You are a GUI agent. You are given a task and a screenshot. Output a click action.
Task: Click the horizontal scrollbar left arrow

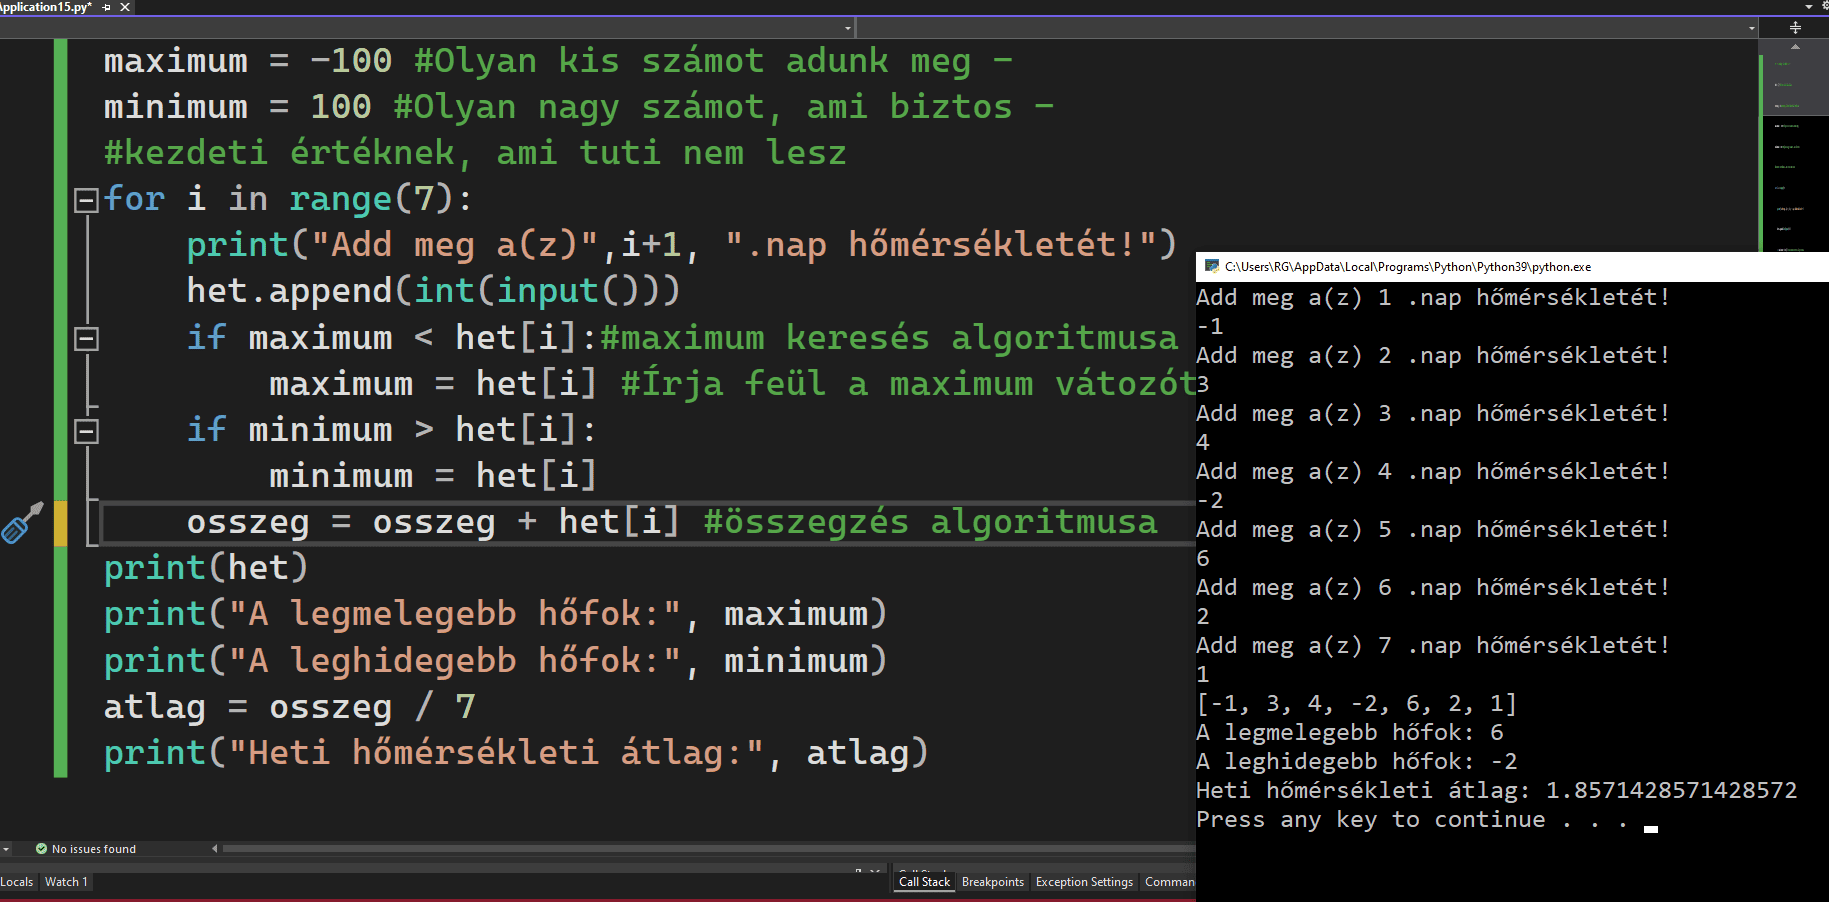215,849
